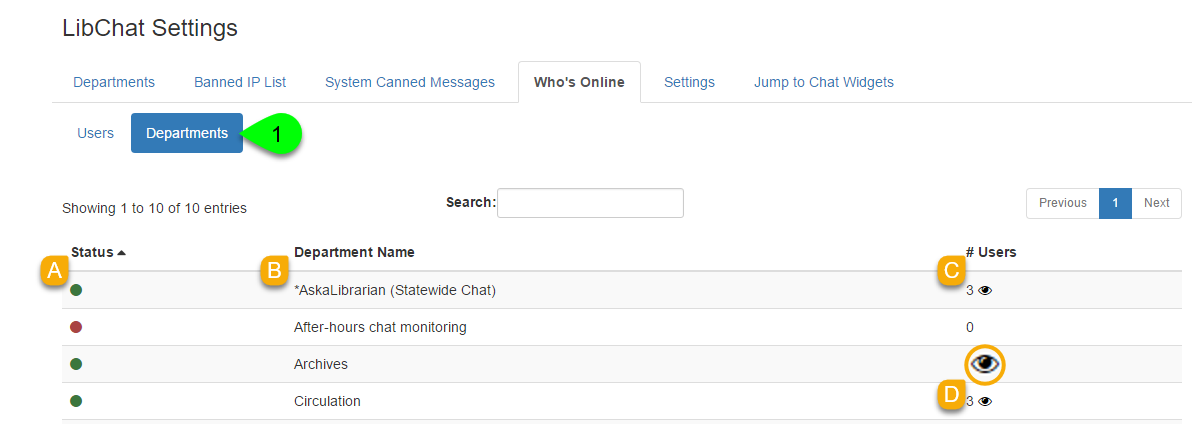Click the Previous pagination button
The height and width of the screenshot is (424, 1199).
1063,203
